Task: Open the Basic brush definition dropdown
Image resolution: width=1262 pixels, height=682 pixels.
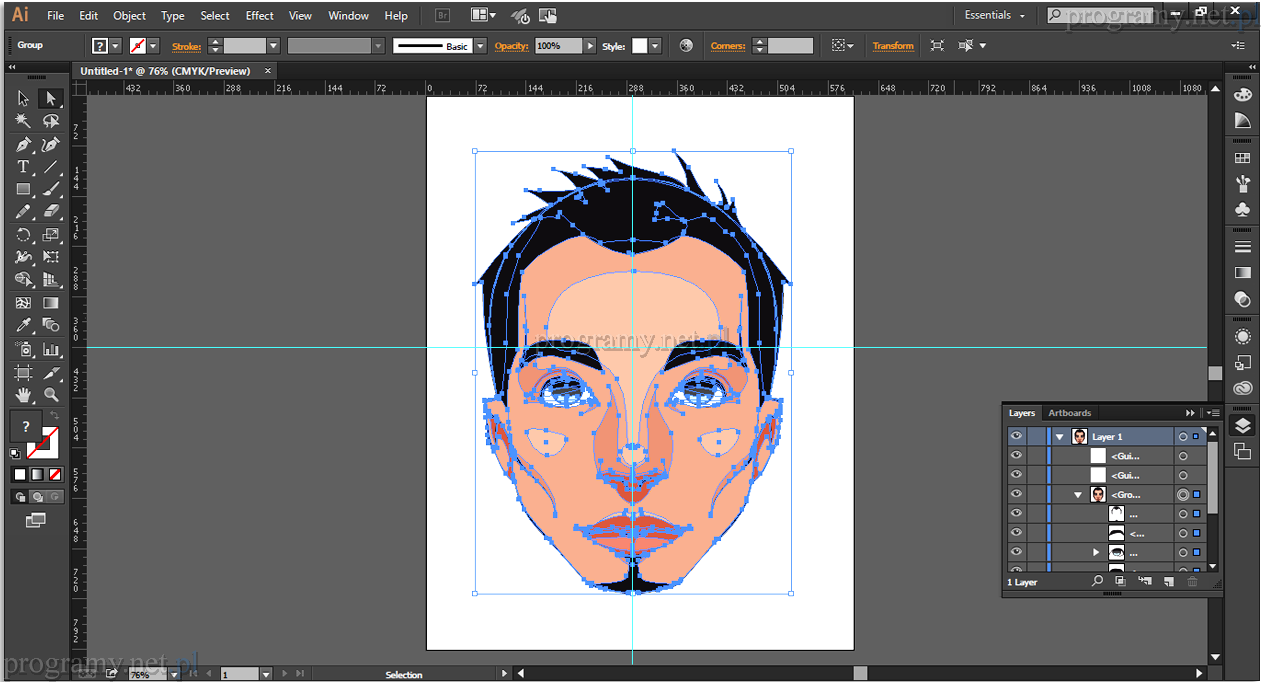Action: tap(480, 46)
